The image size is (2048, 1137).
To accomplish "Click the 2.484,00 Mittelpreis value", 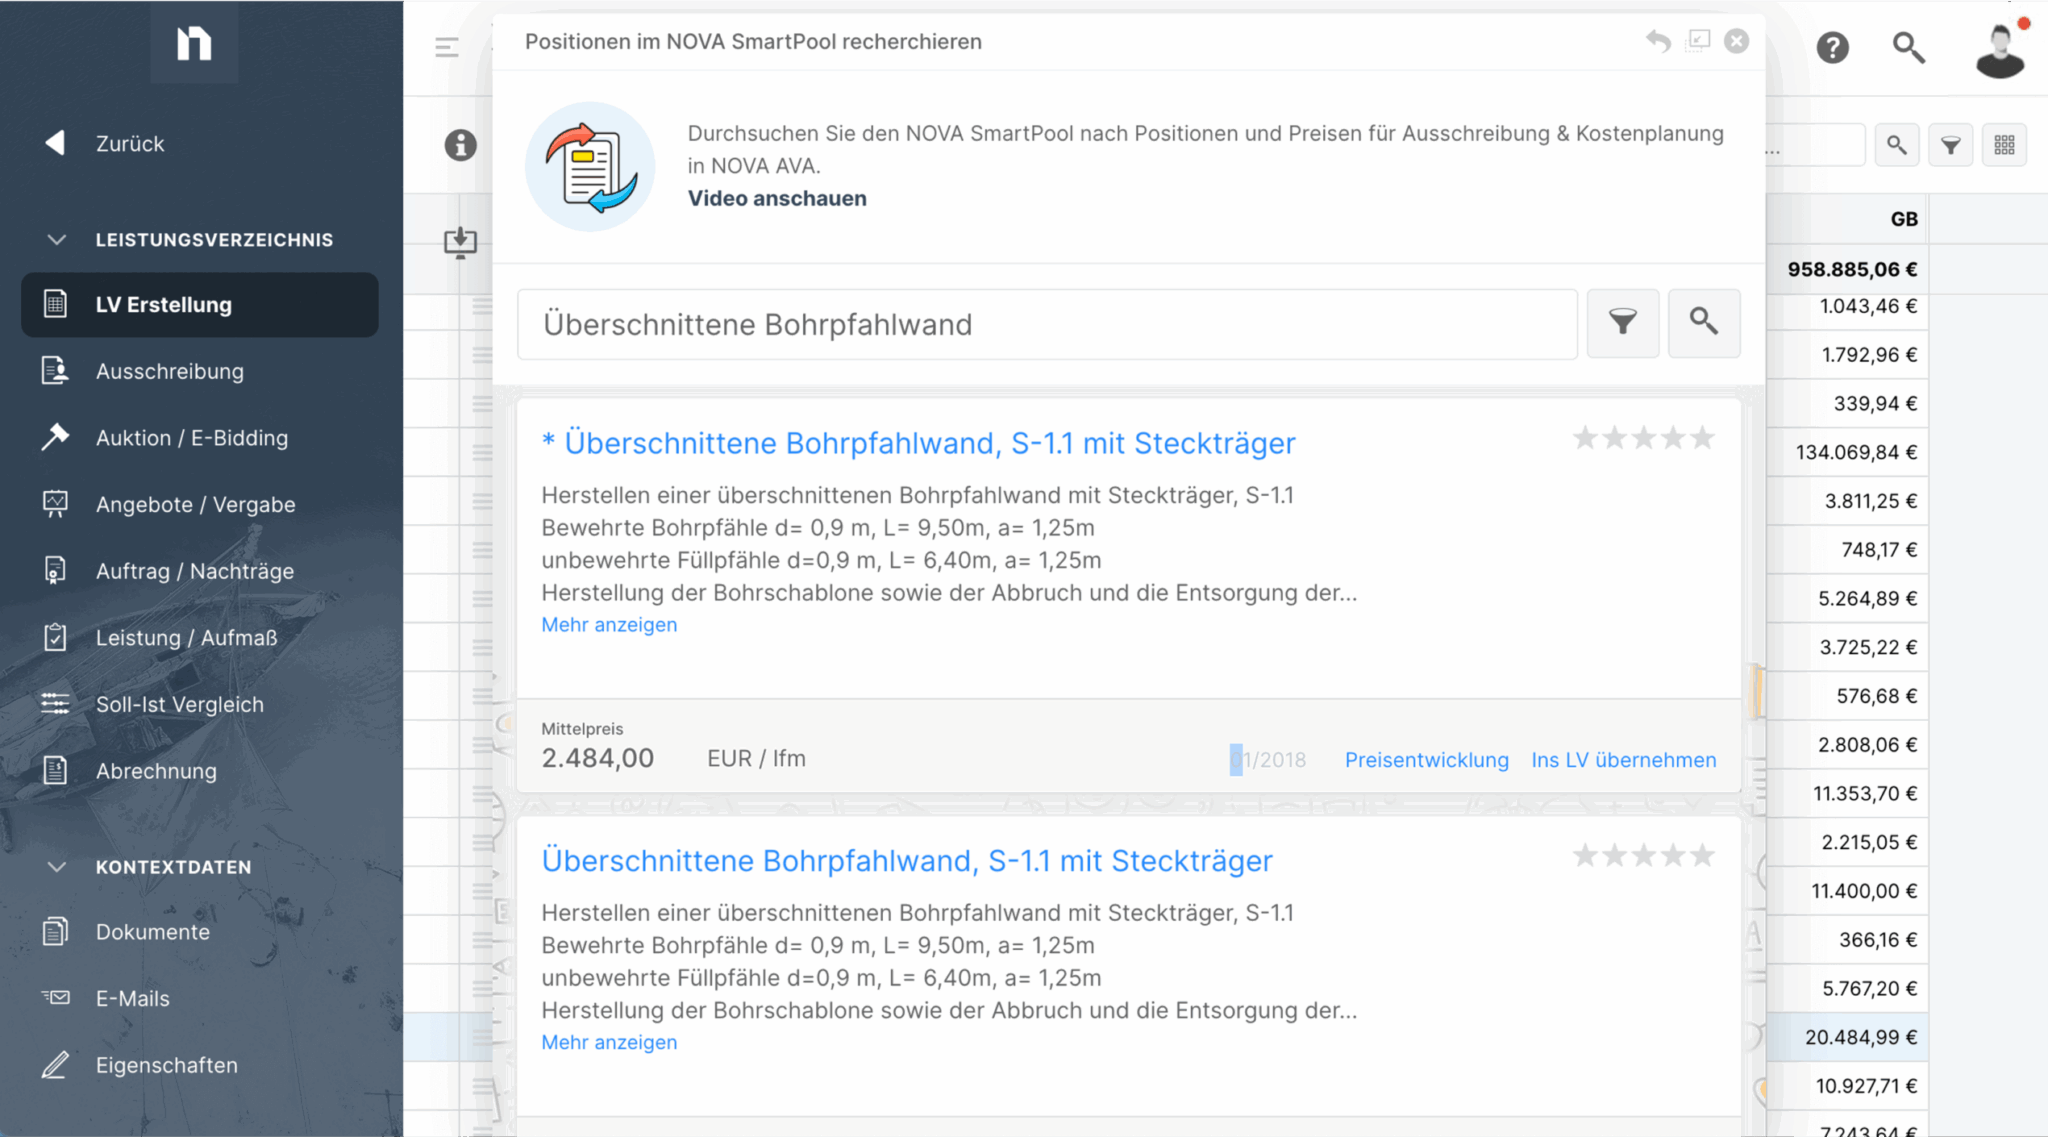I will click(x=597, y=758).
